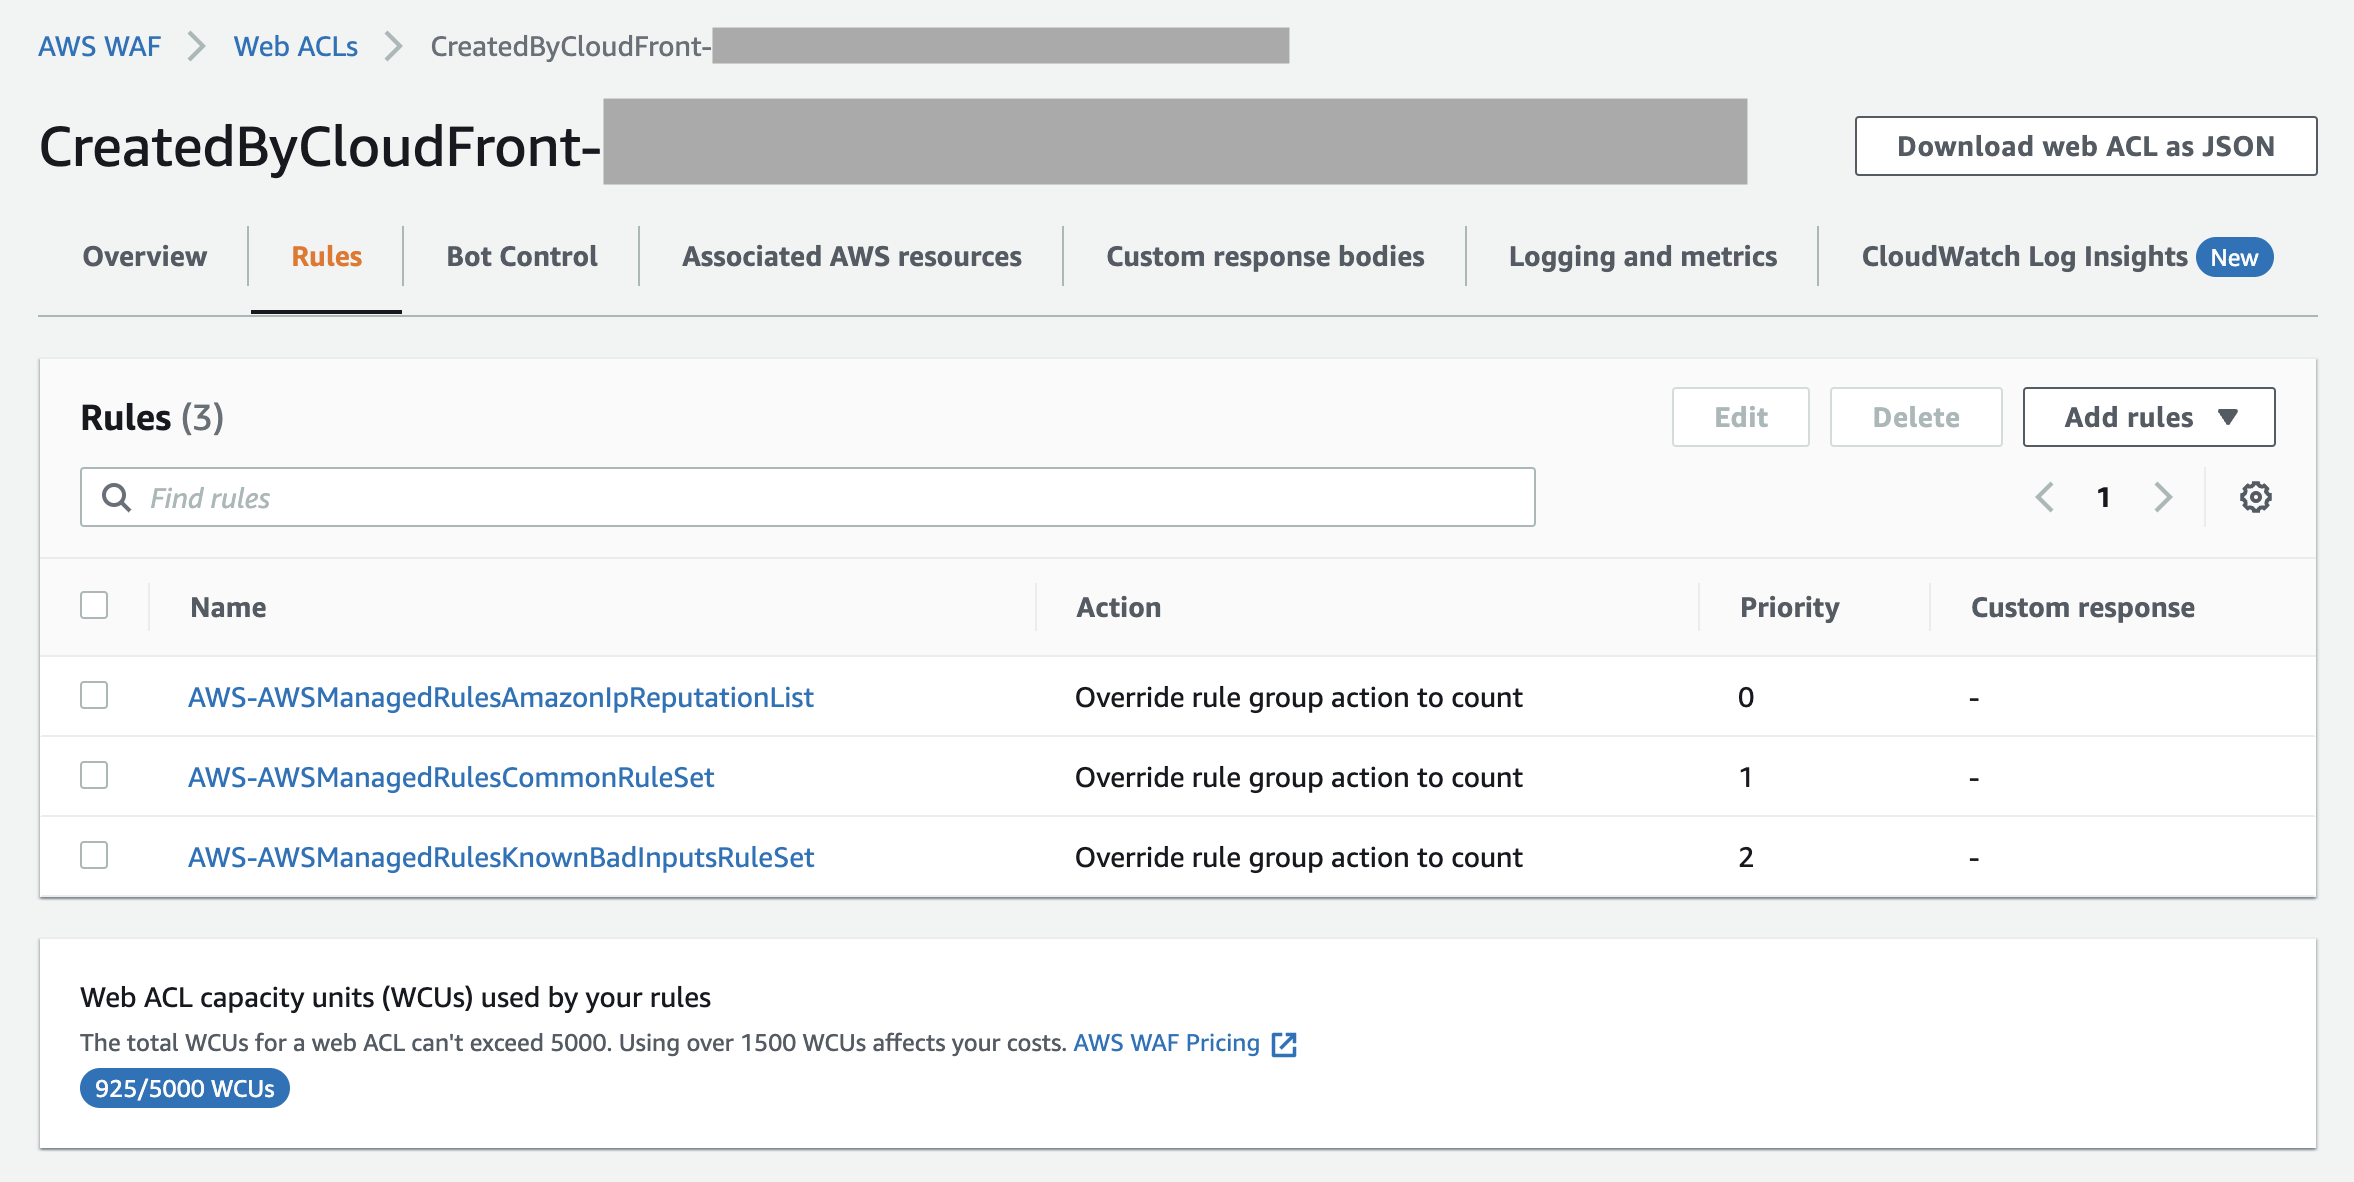The width and height of the screenshot is (2354, 1182).
Task: Open CloudWatch Log Insights tab
Action: (x=2025, y=257)
